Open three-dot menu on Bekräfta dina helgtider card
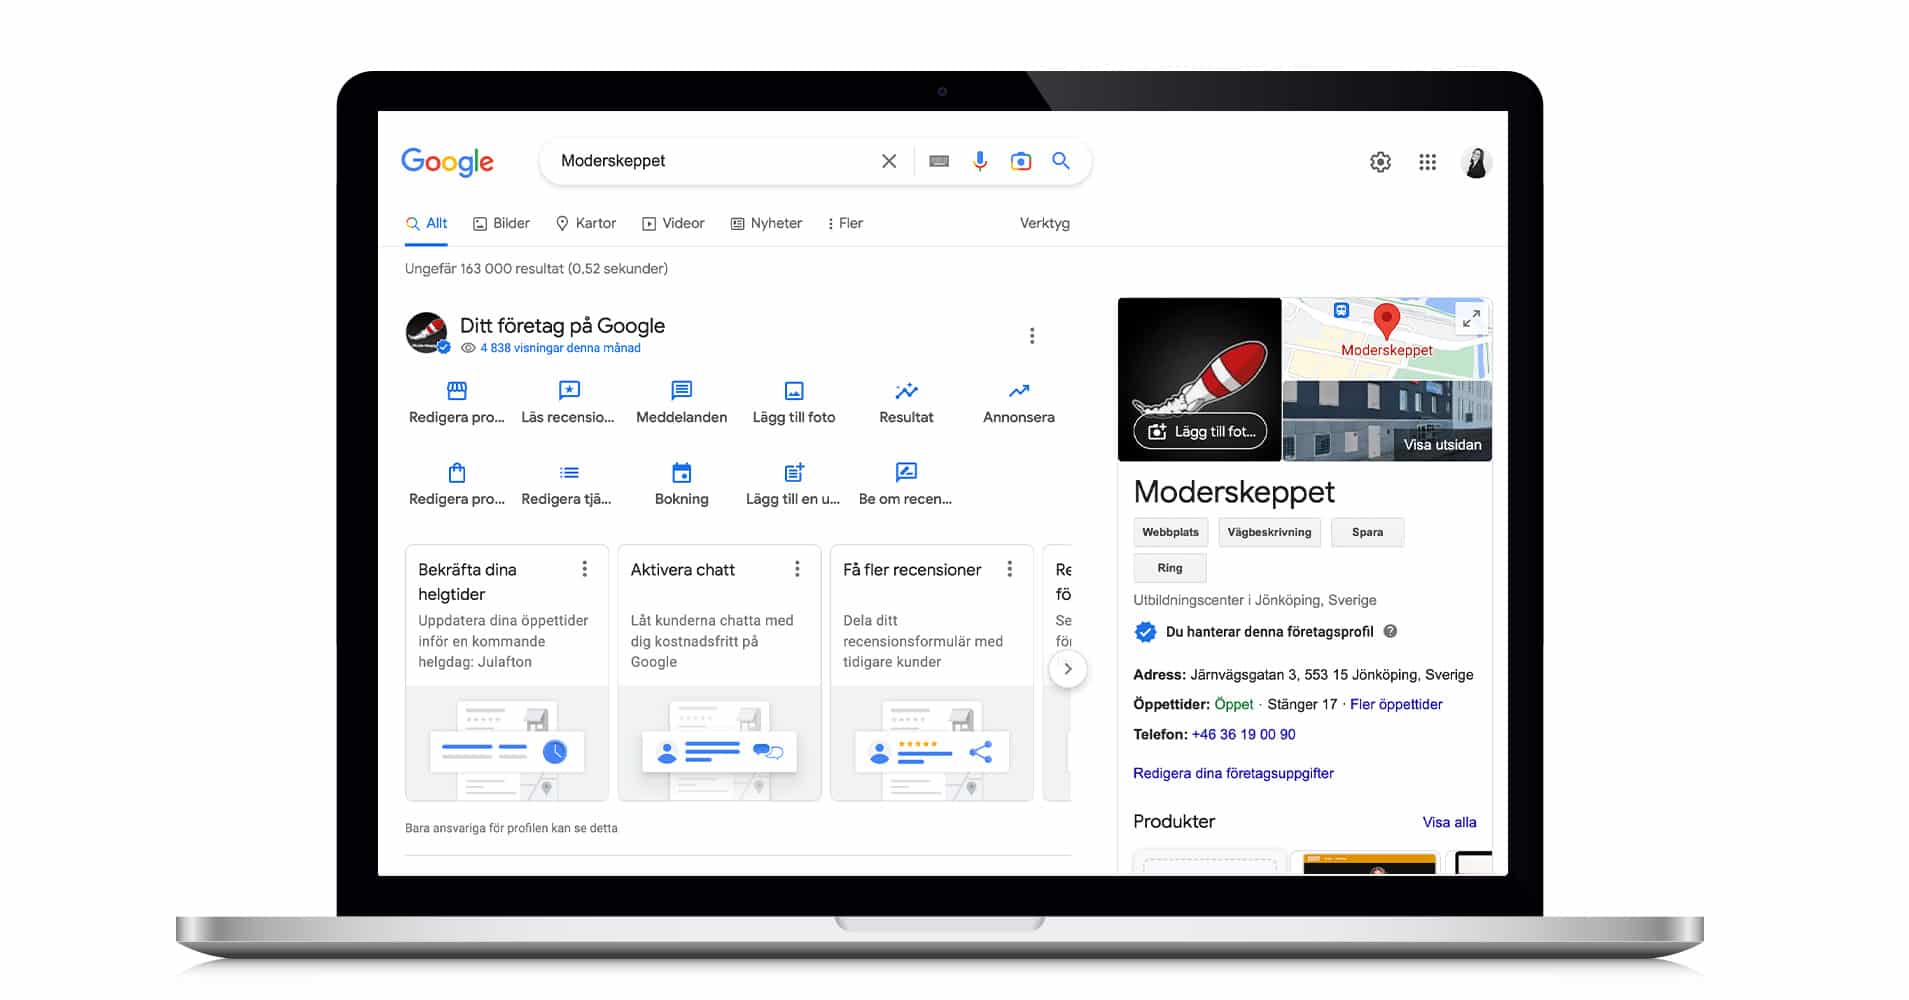 tap(585, 569)
